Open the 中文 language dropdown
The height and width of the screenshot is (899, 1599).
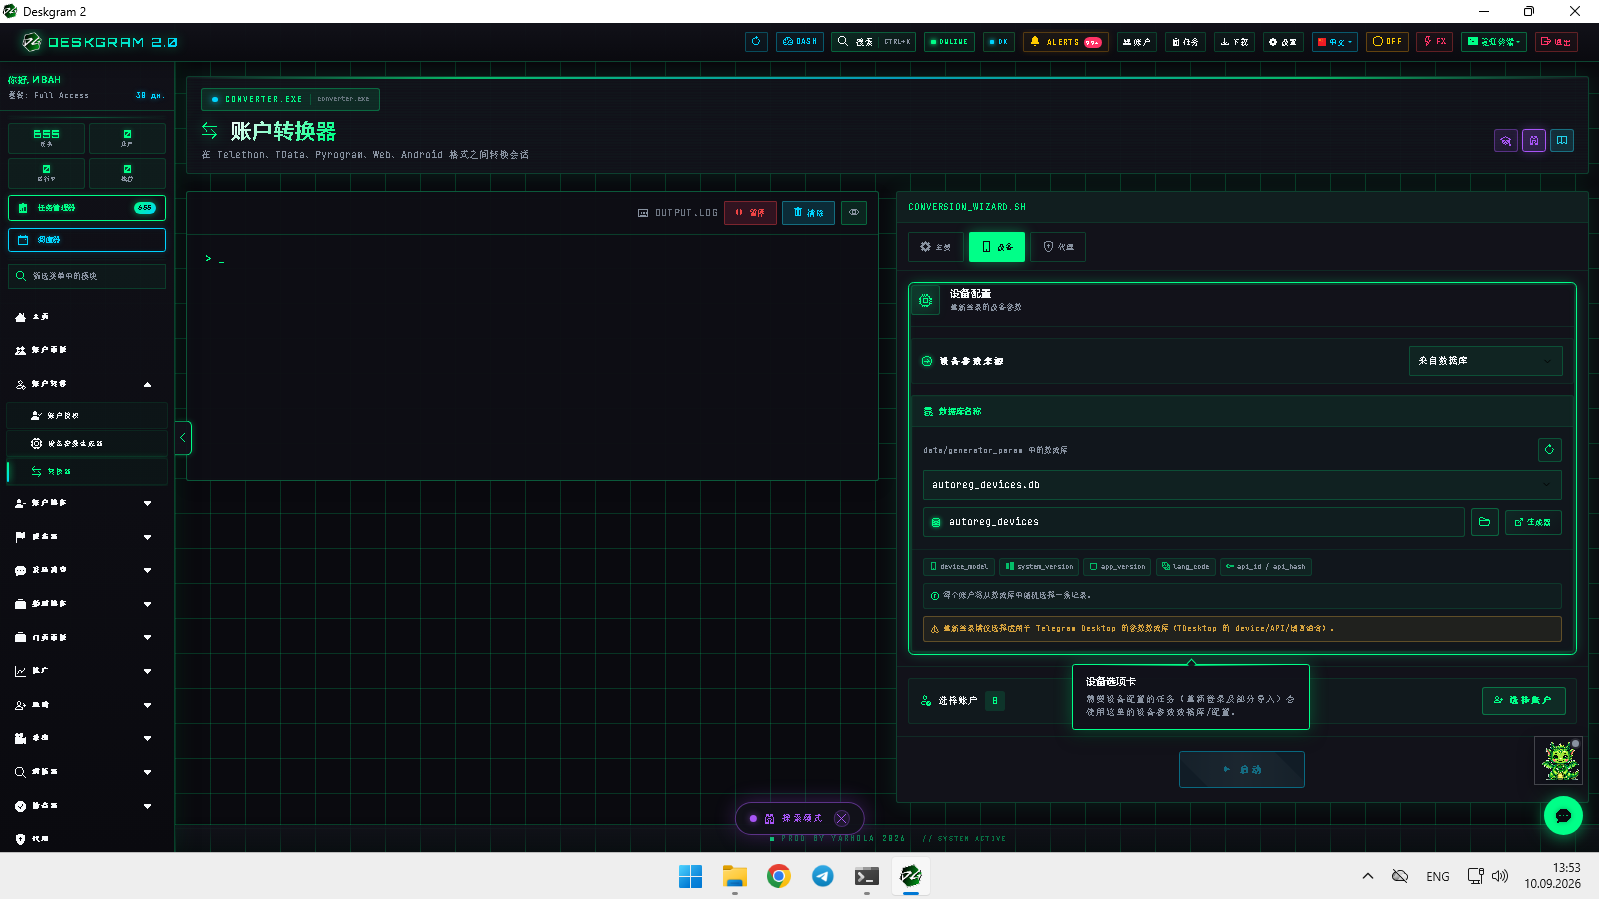[x=1335, y=42]
